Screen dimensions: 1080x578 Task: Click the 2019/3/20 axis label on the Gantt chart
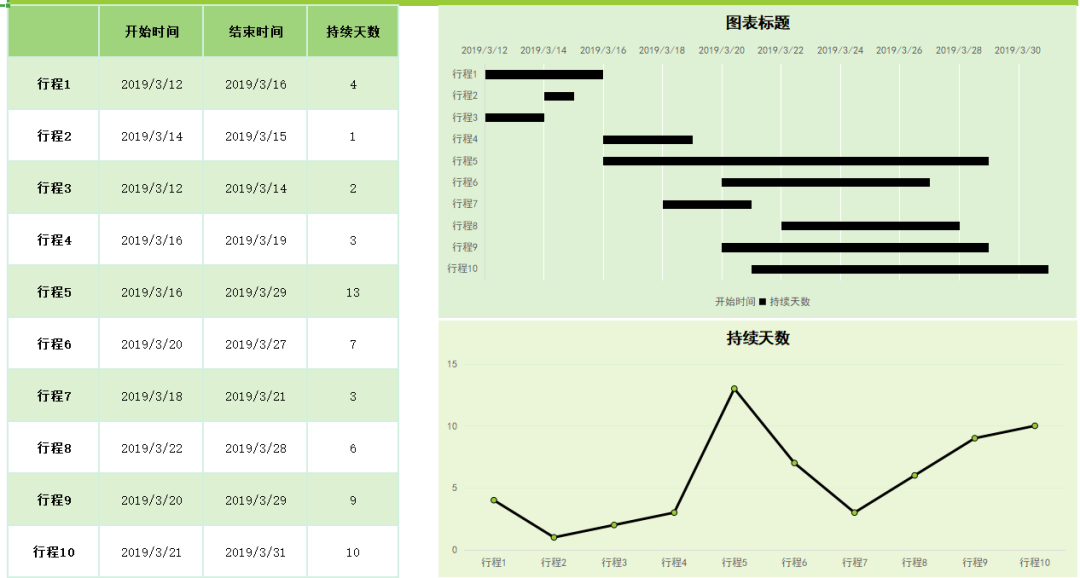[x=721, y=50]
